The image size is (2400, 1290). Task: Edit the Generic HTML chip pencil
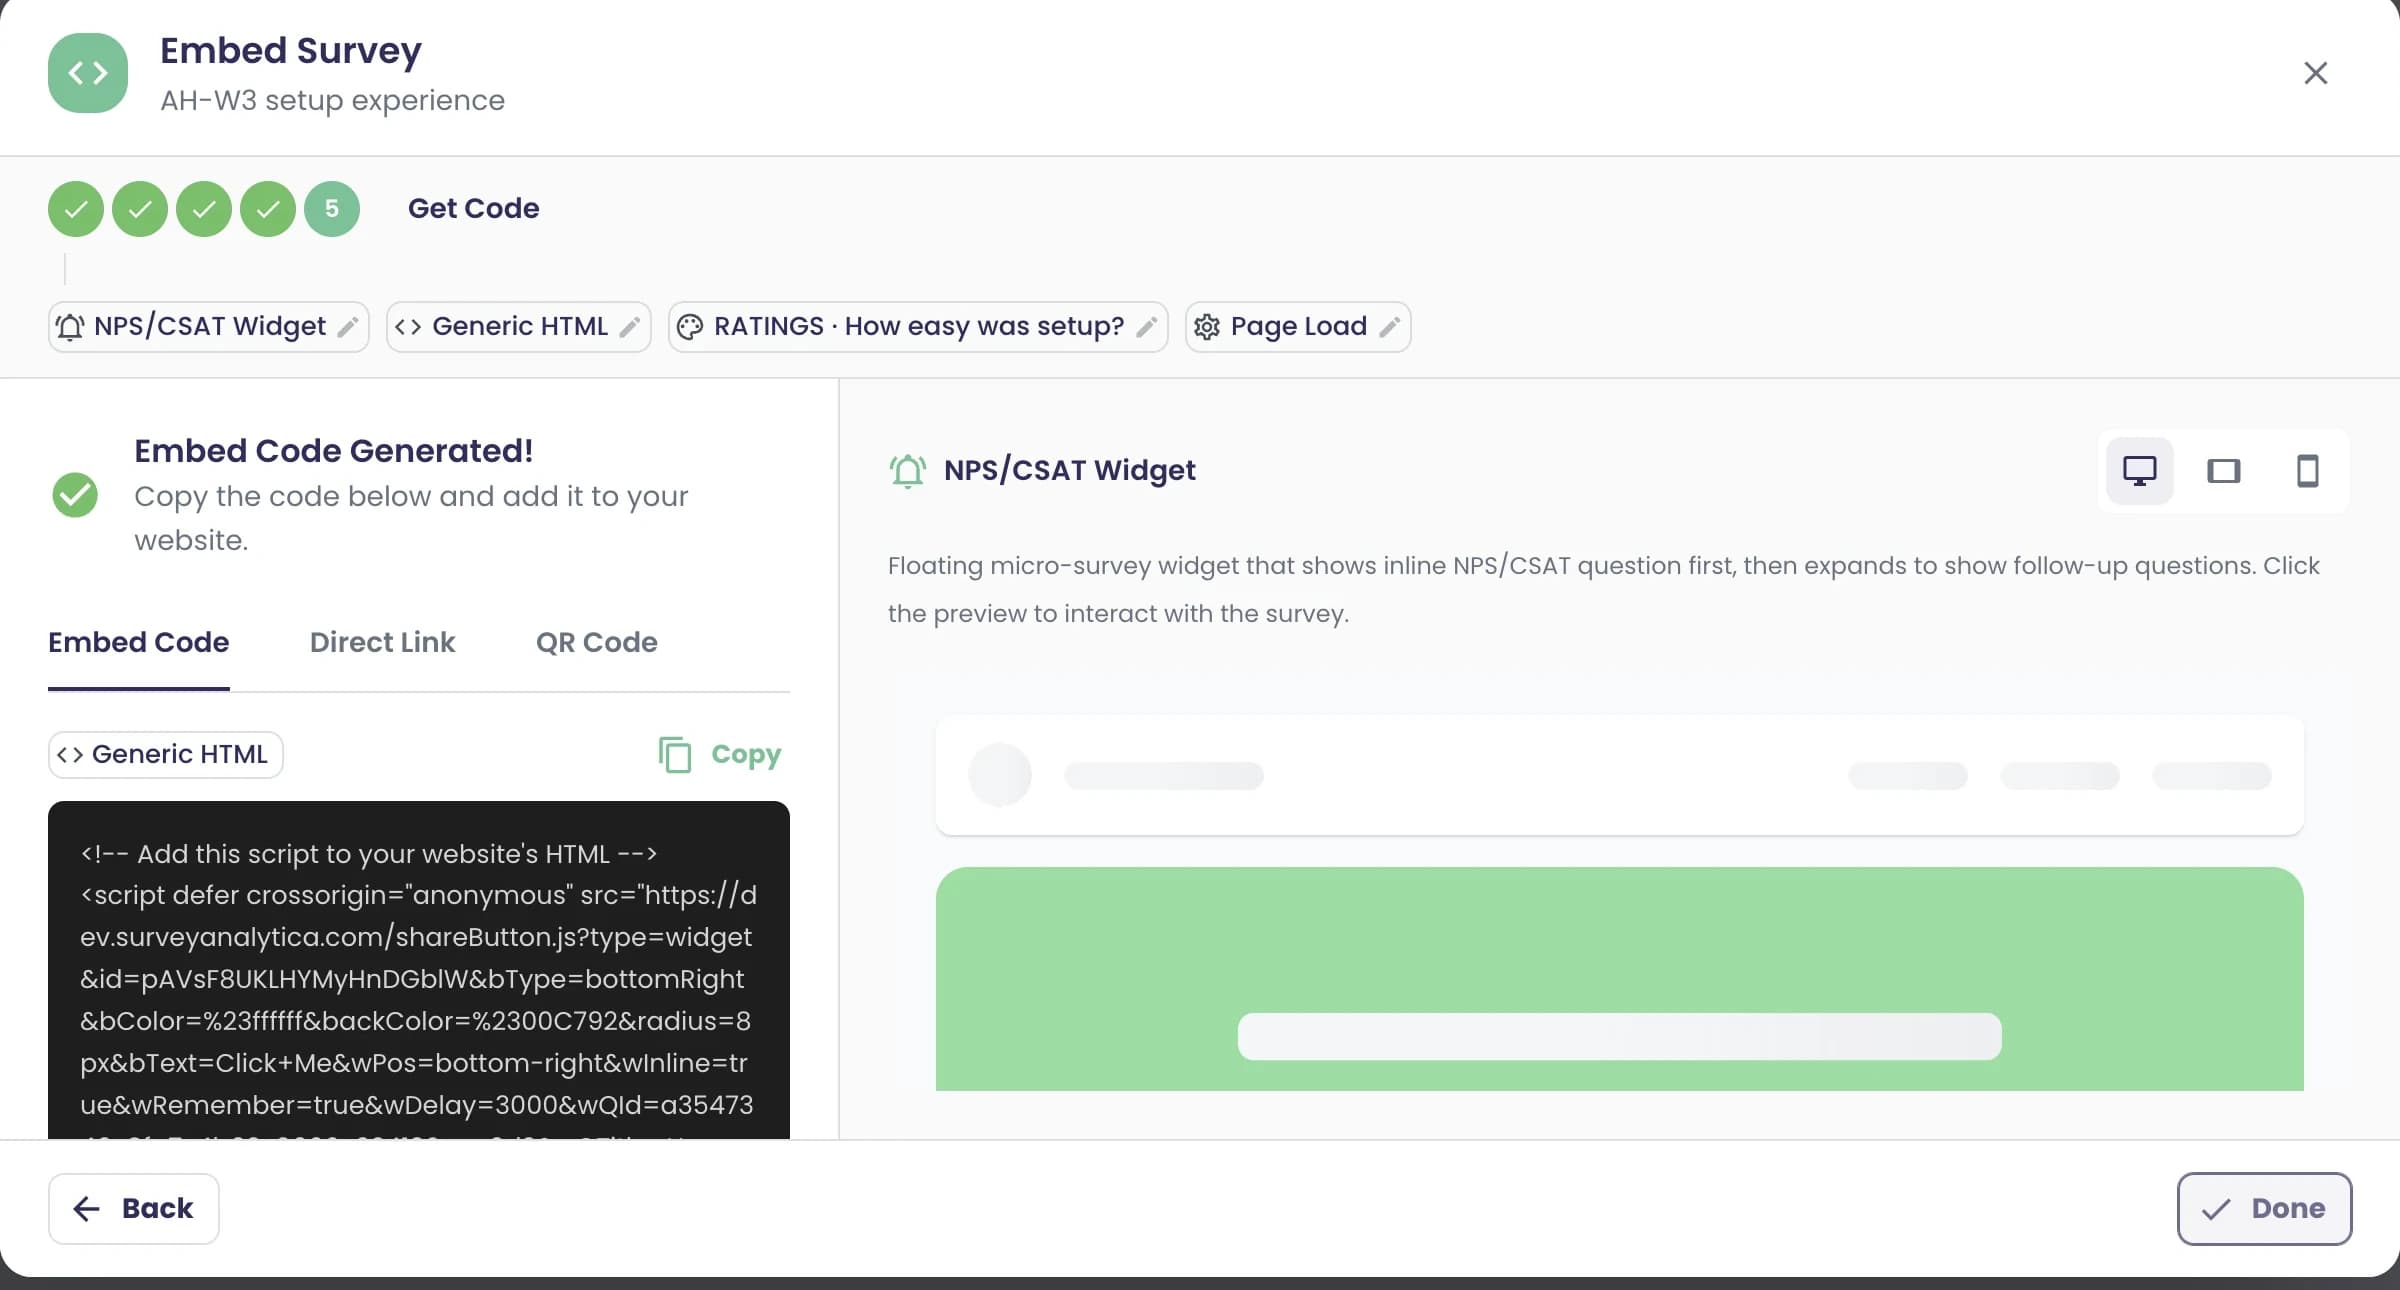click(630, 327)
